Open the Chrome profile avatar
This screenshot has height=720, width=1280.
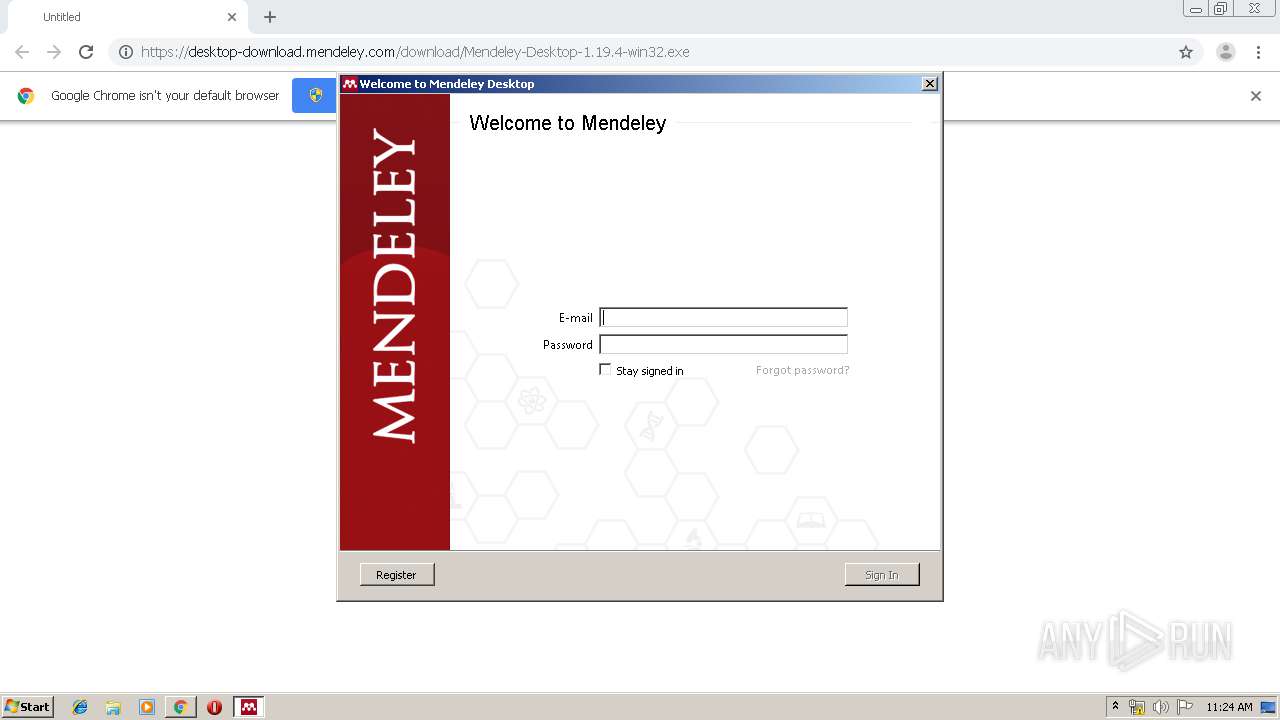click(1226, 52)
